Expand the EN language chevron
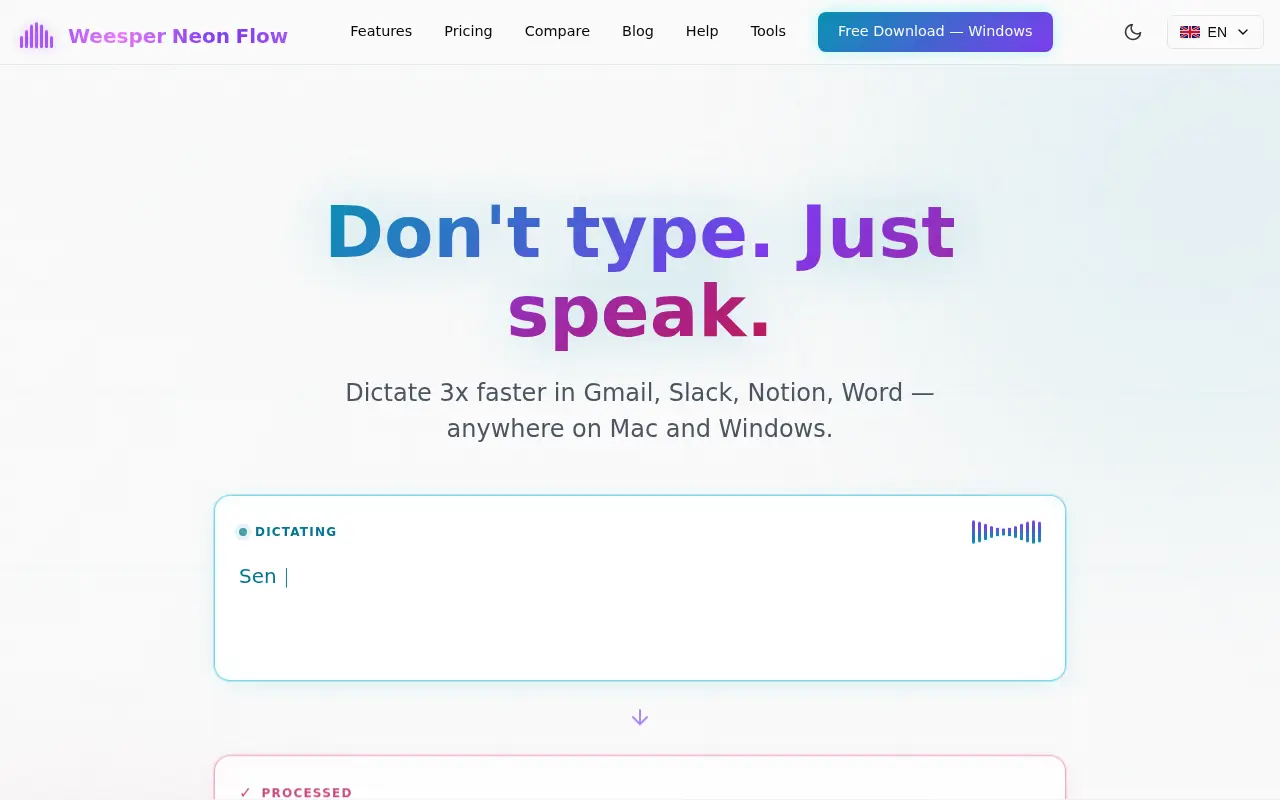 [x=1243, y=32]
